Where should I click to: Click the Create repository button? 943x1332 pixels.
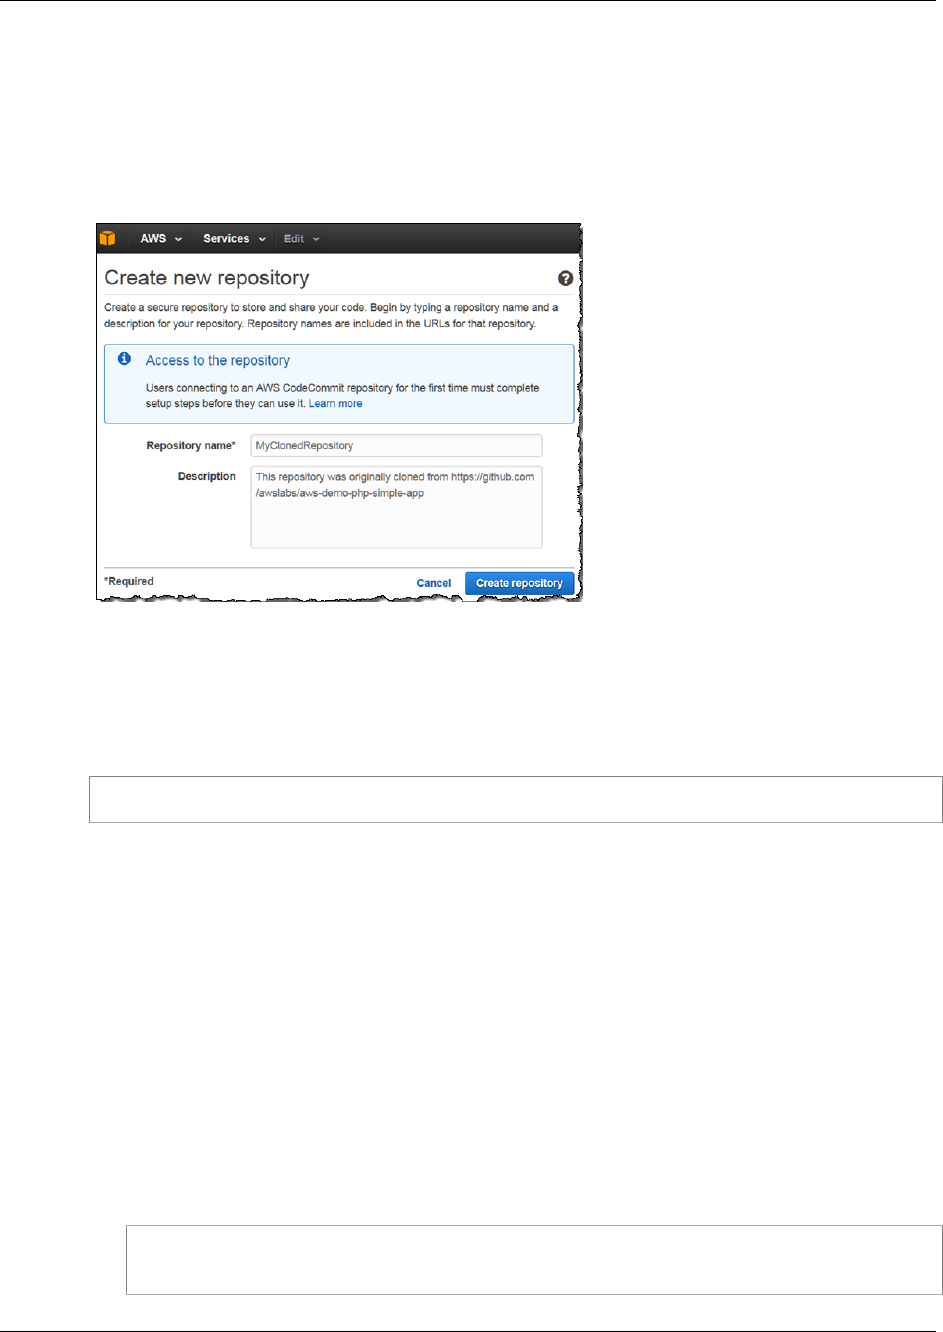point(519,583)
